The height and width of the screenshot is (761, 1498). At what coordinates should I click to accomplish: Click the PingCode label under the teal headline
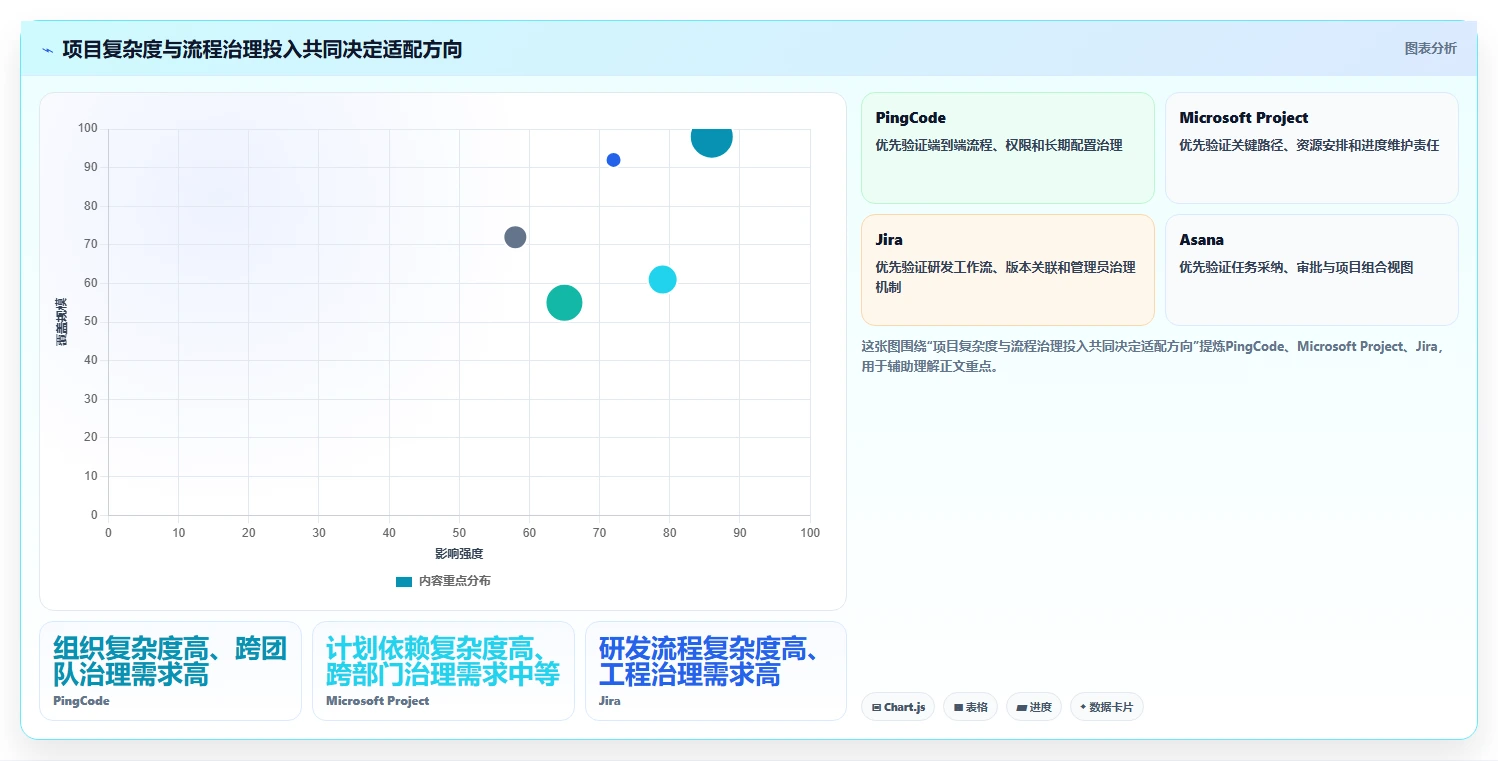81,701
